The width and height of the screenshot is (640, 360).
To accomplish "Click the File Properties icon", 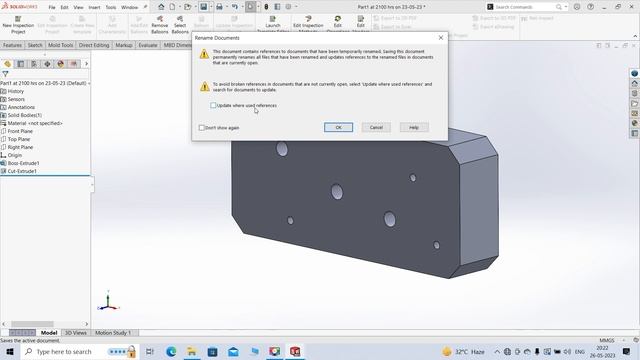I will [x=277, y=7].
